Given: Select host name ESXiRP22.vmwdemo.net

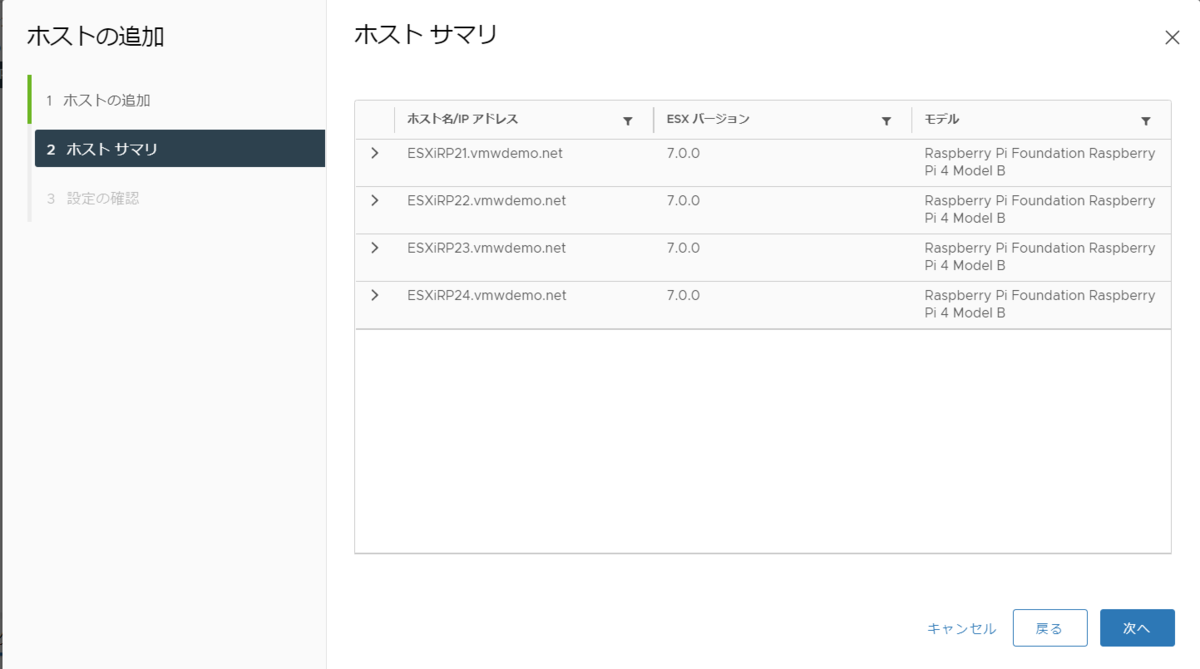Looking at the screenshot, I should pyautogui.click(x=487, y=201).
